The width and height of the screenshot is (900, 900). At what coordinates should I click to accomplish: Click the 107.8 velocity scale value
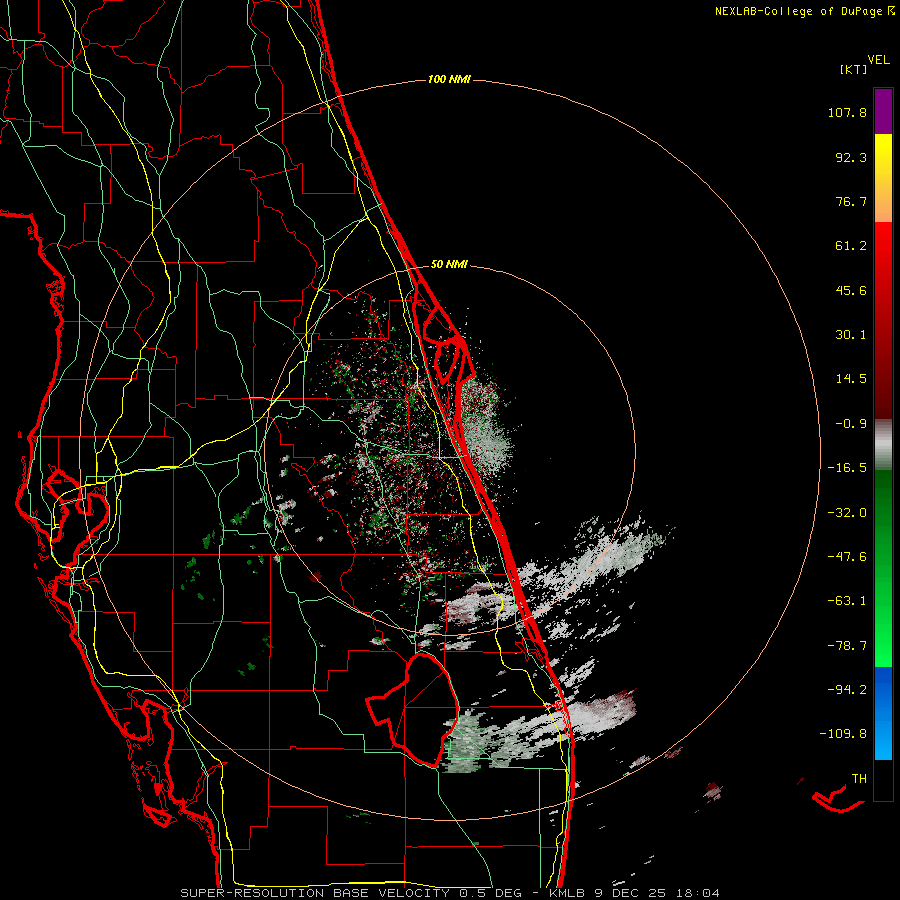847,112
